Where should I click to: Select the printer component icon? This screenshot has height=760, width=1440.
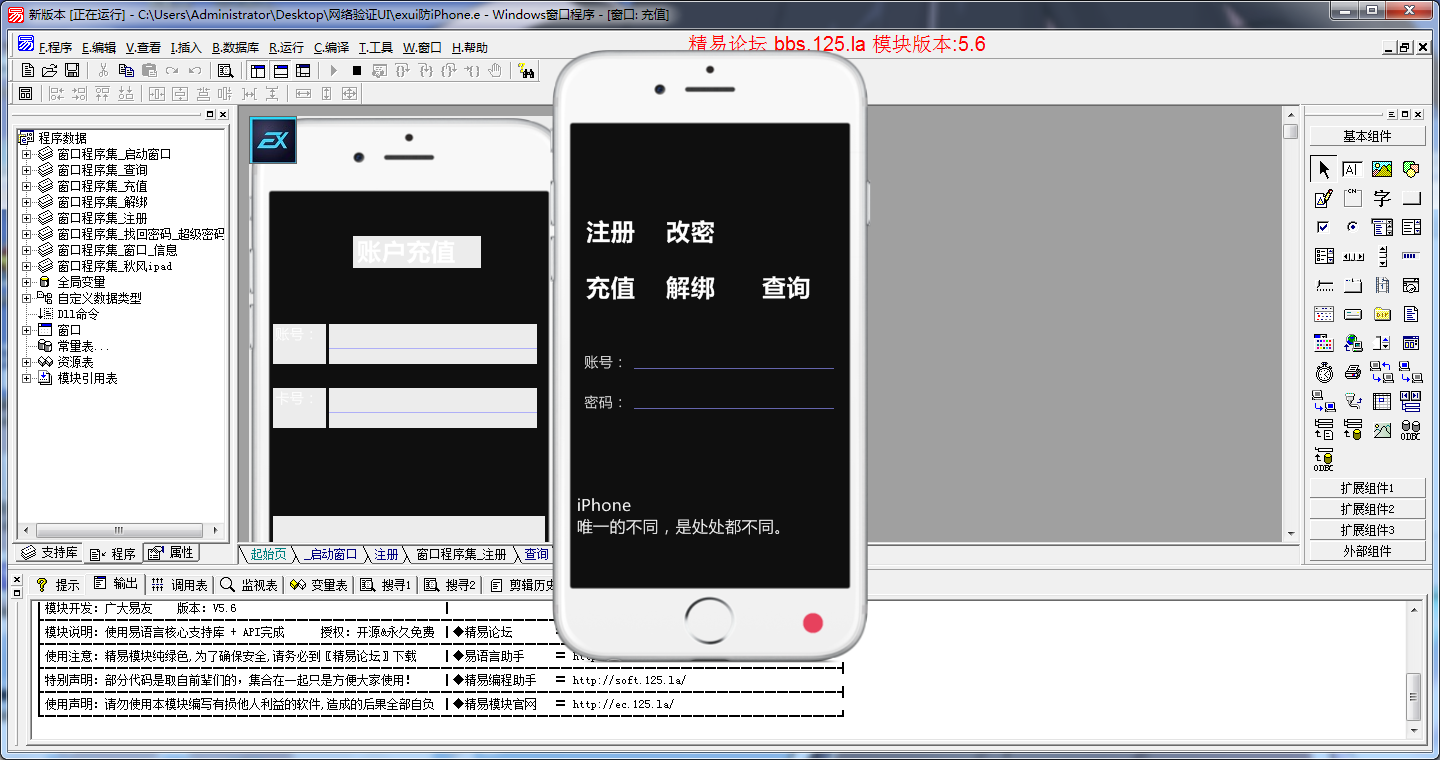(1352, 372)
